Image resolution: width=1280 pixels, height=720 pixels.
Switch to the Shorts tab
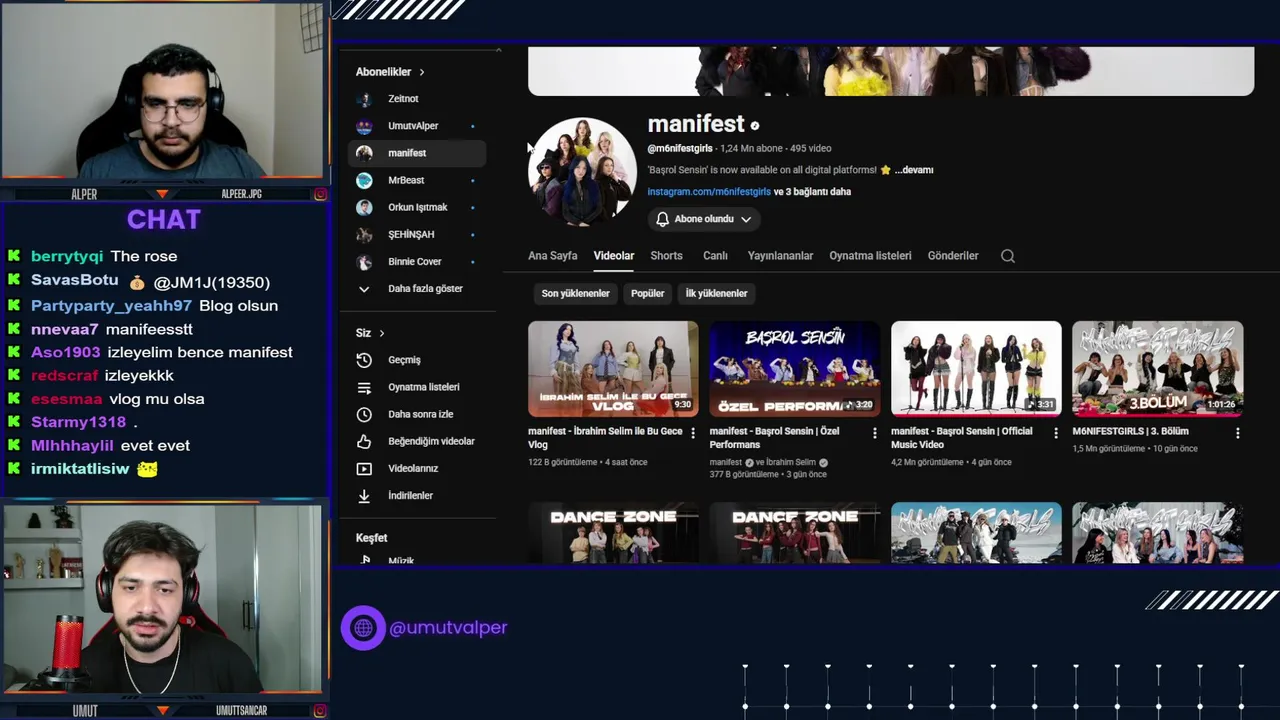pos(666,256)
